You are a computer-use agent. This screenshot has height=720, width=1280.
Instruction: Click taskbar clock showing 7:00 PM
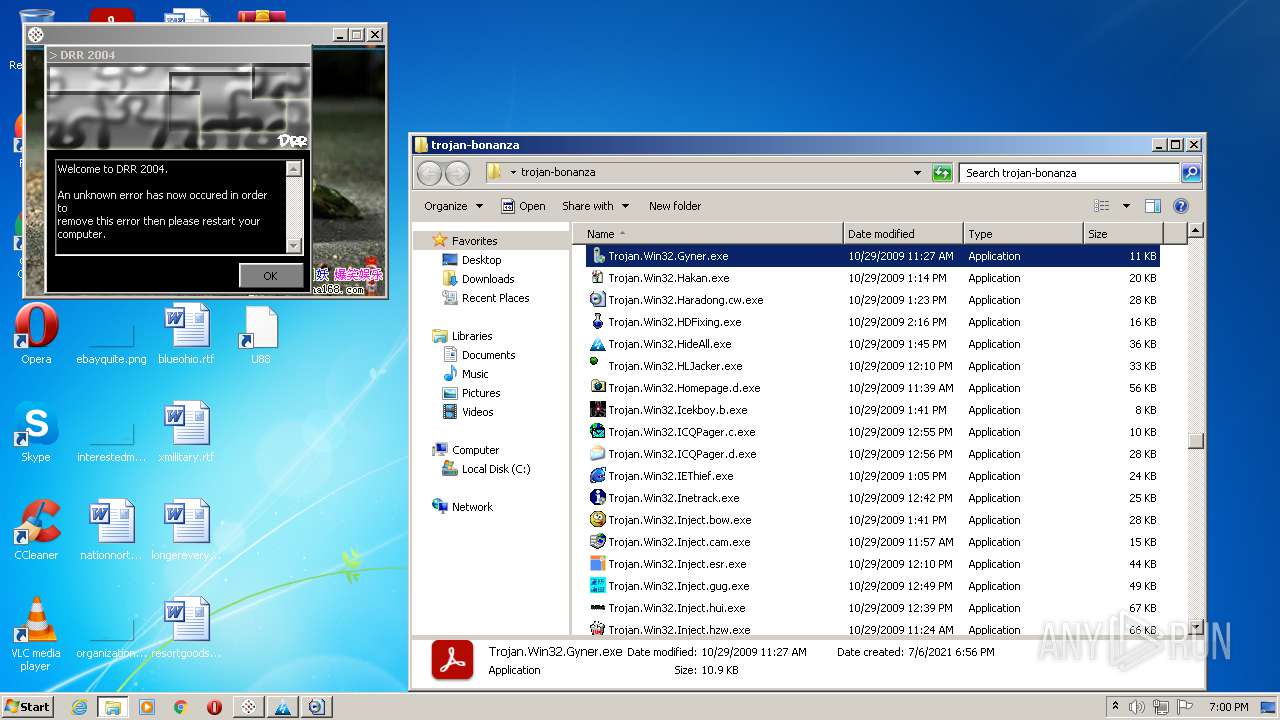click(1228, 707)
